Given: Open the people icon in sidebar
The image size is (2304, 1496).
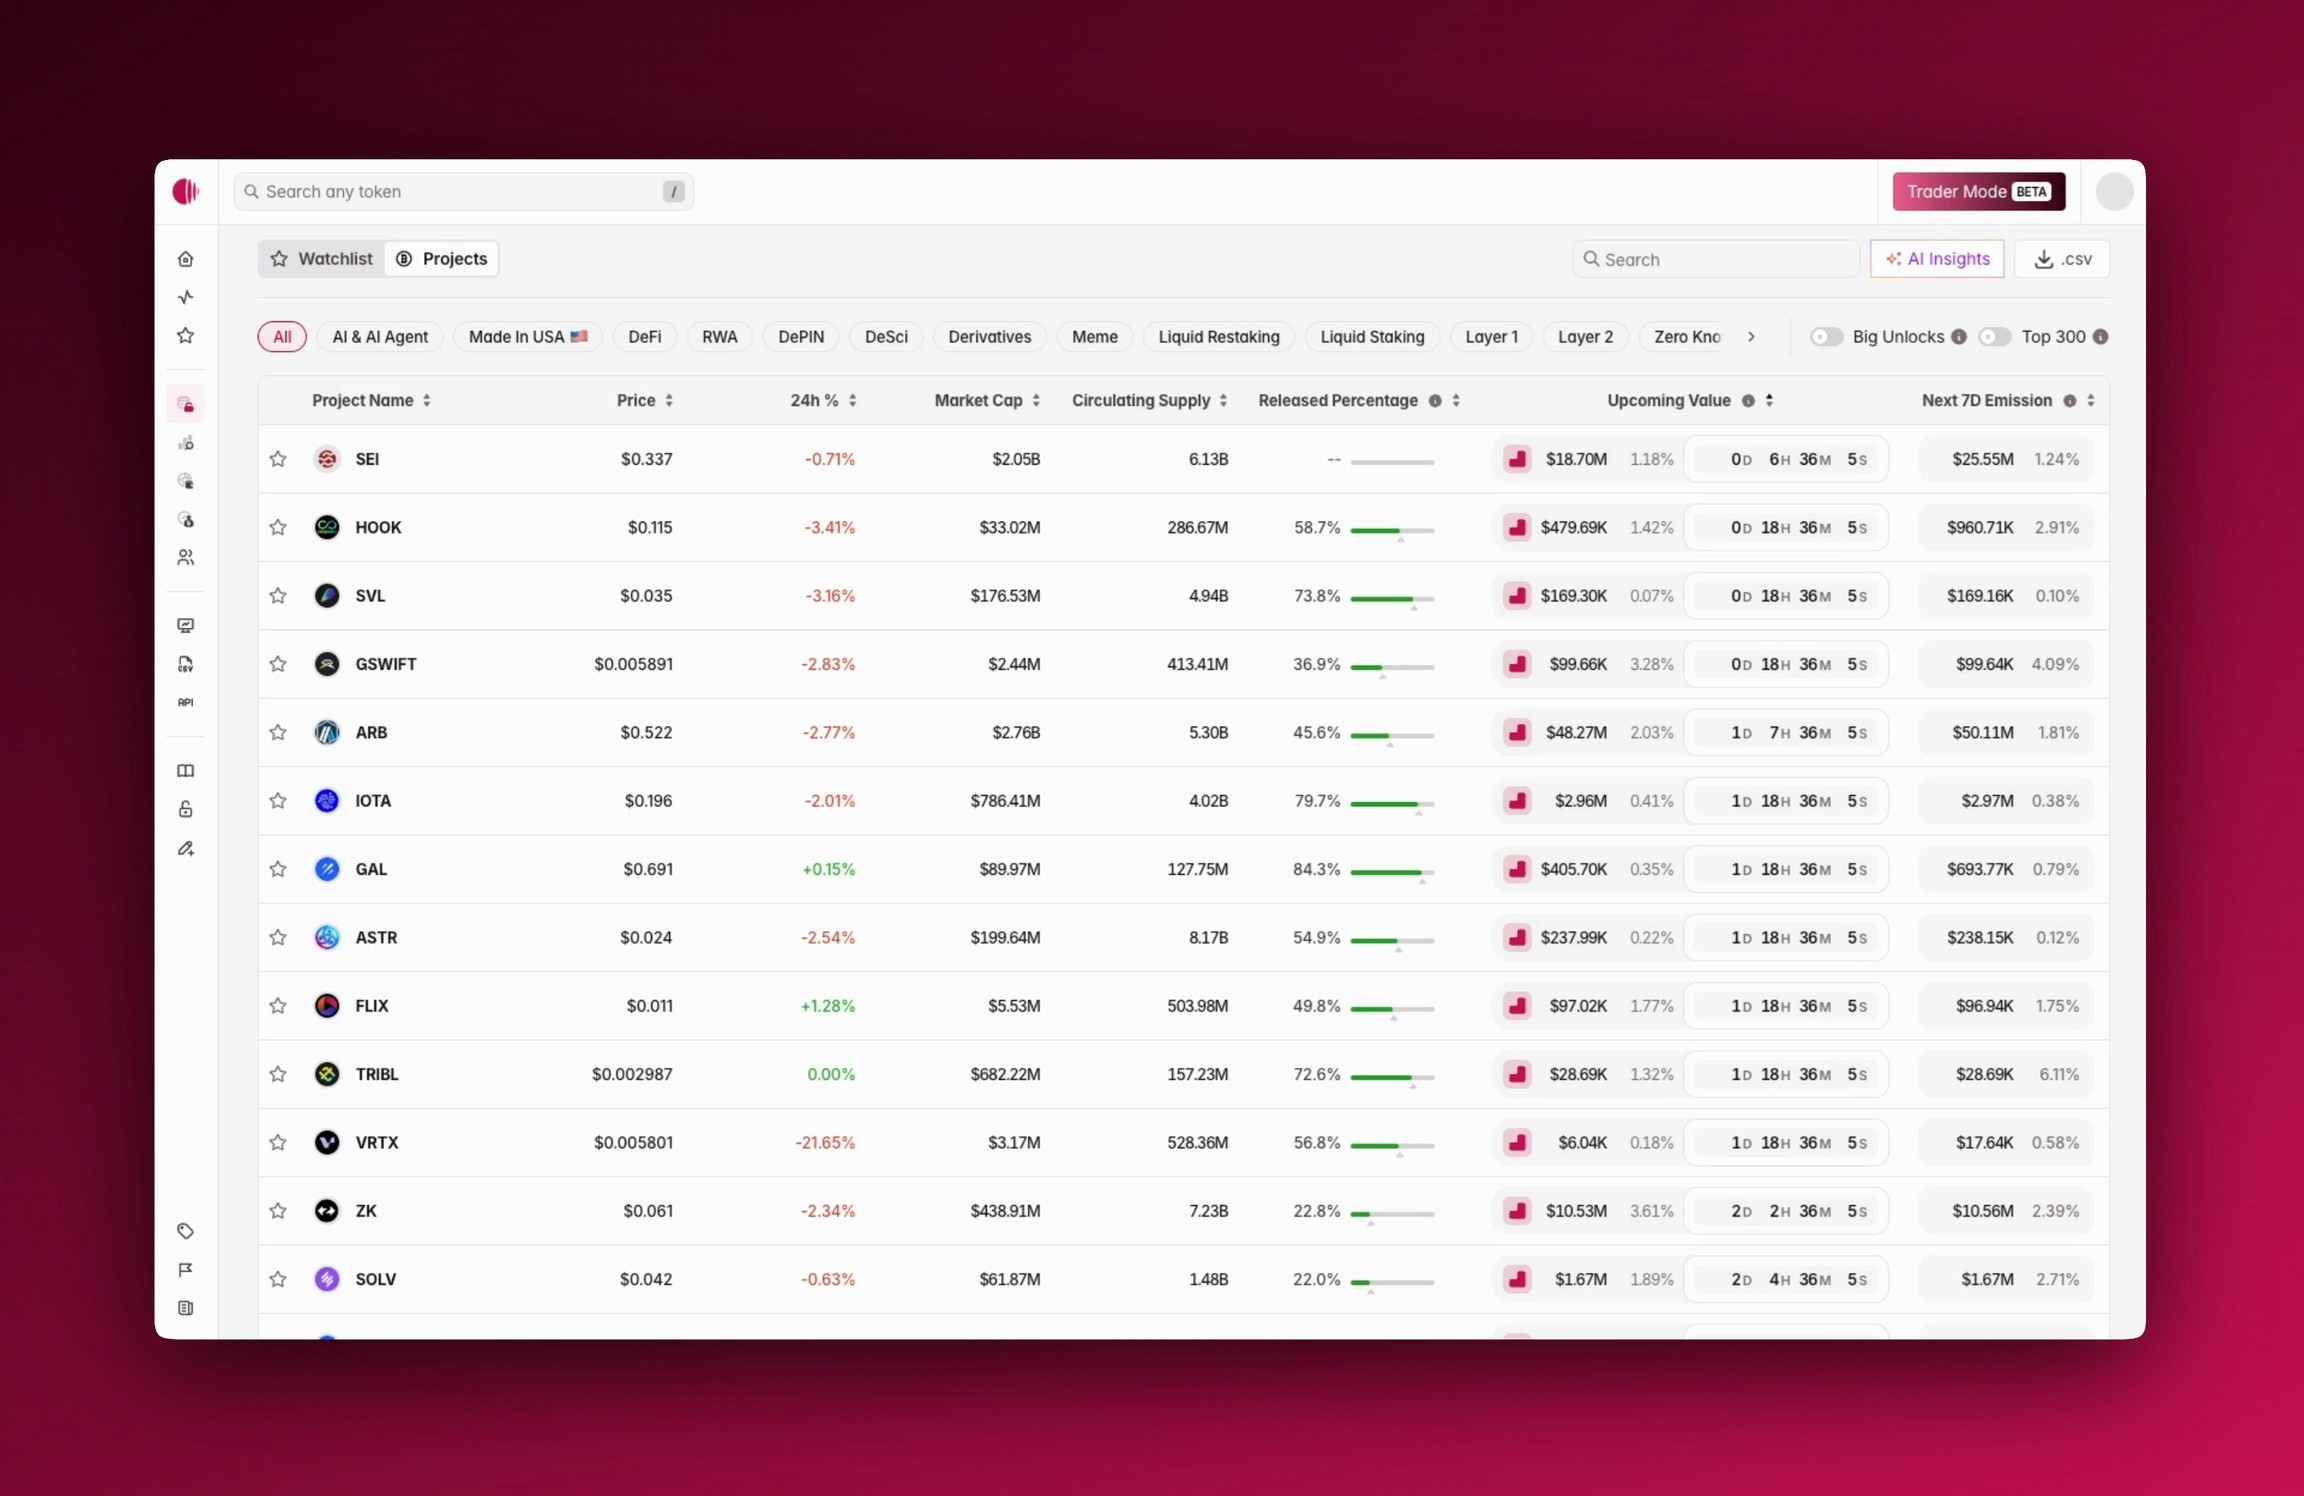Looking at the screenshot, I should (x=186, y=558).
